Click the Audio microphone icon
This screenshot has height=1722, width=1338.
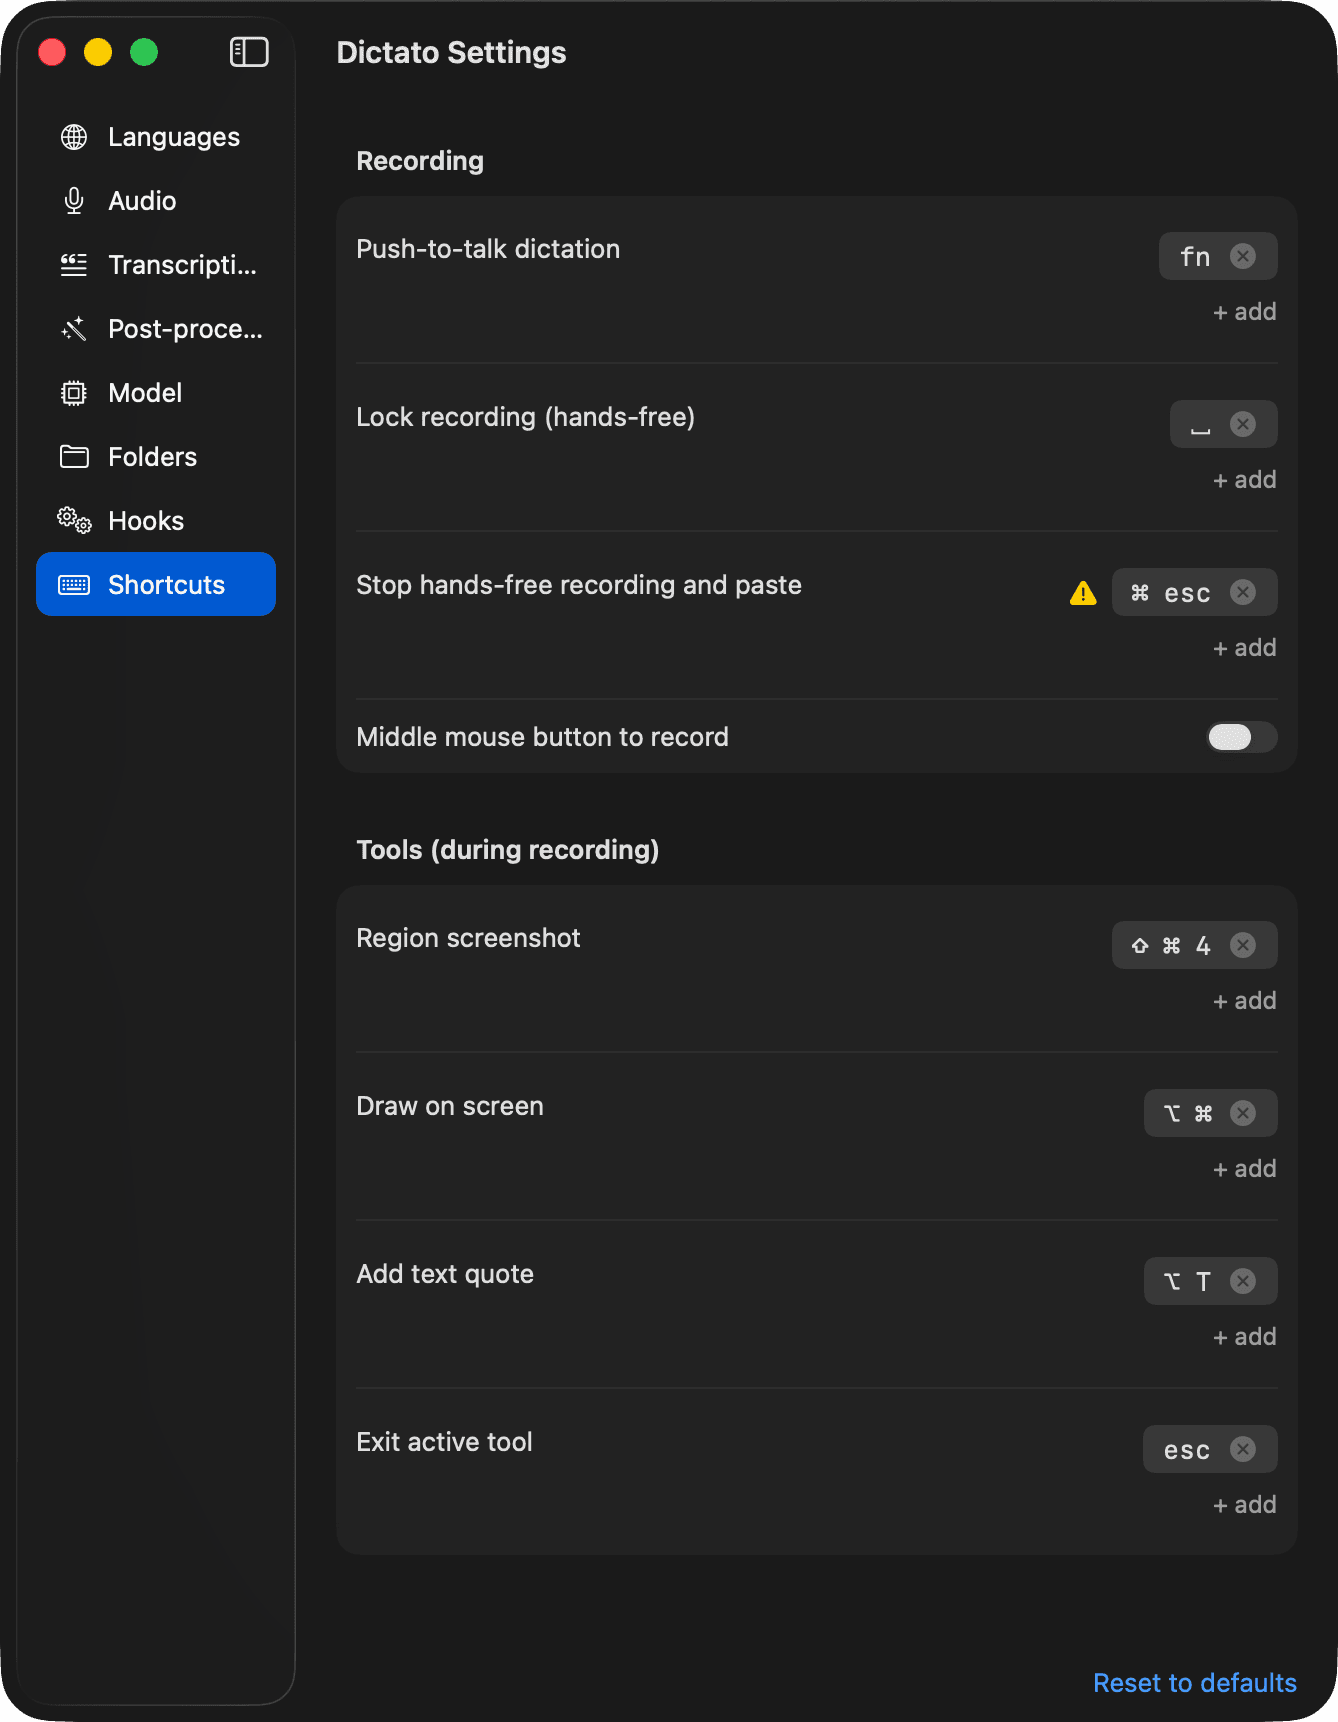click(74, 201)
